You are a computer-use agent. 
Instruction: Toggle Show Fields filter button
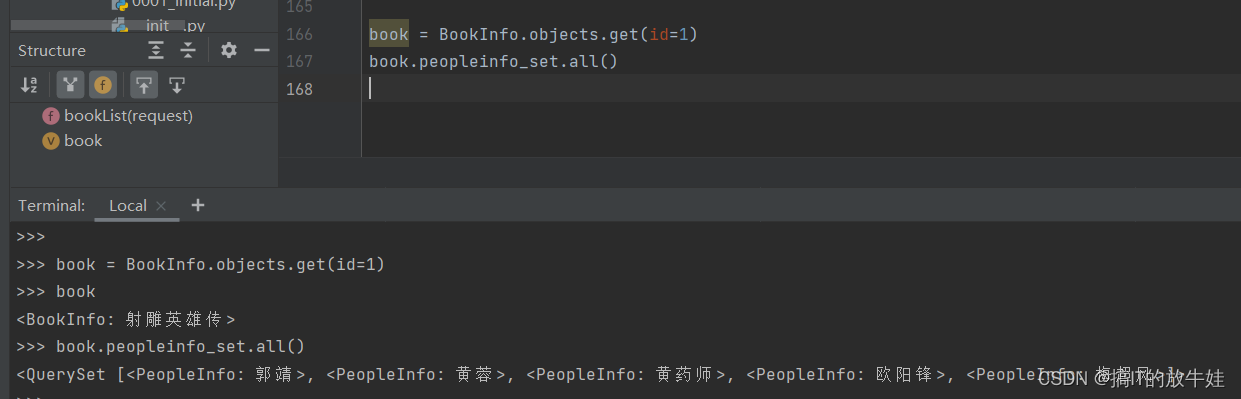tap(103, 85)
